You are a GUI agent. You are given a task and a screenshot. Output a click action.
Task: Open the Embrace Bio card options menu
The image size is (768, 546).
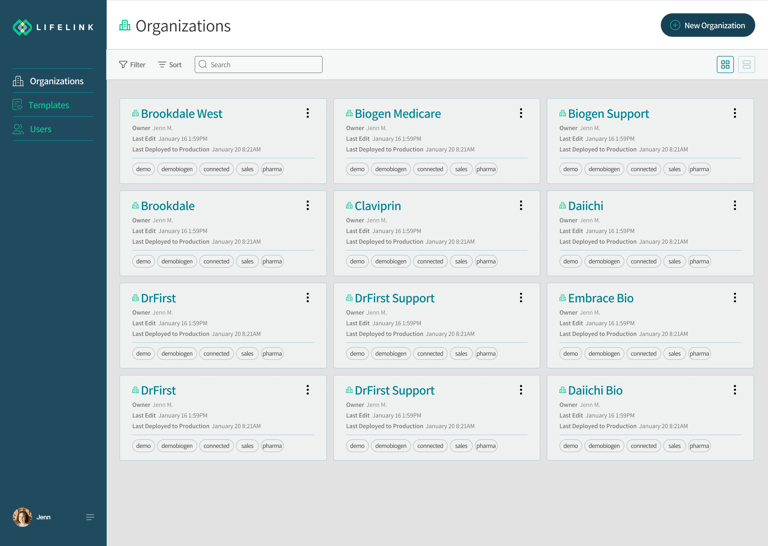point(735,297)
